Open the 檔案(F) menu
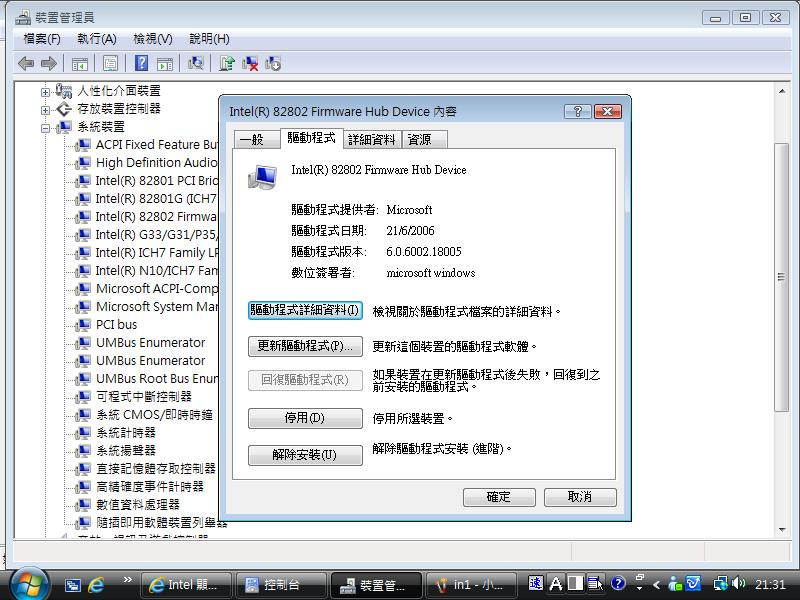Image resolution: width=800 pixels, height=600 pixels. (42, 39)
